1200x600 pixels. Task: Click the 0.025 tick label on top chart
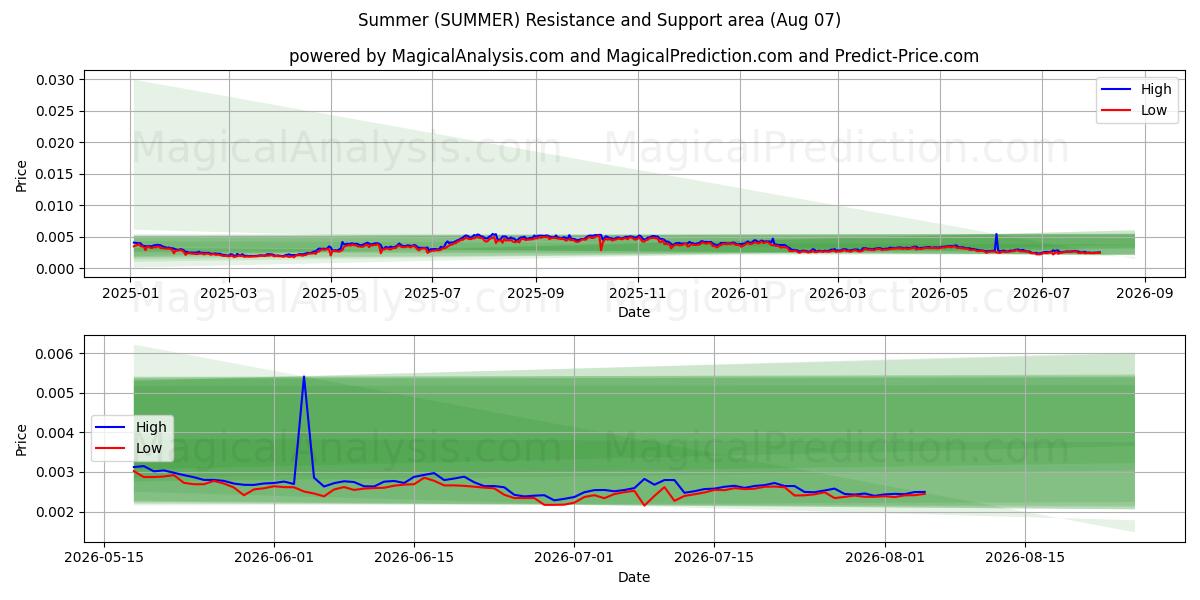(56, 111)
